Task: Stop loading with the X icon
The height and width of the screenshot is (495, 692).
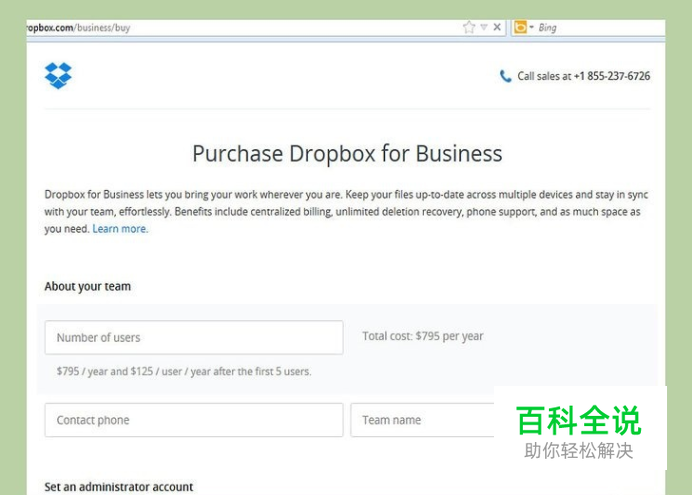Action: 497,27
